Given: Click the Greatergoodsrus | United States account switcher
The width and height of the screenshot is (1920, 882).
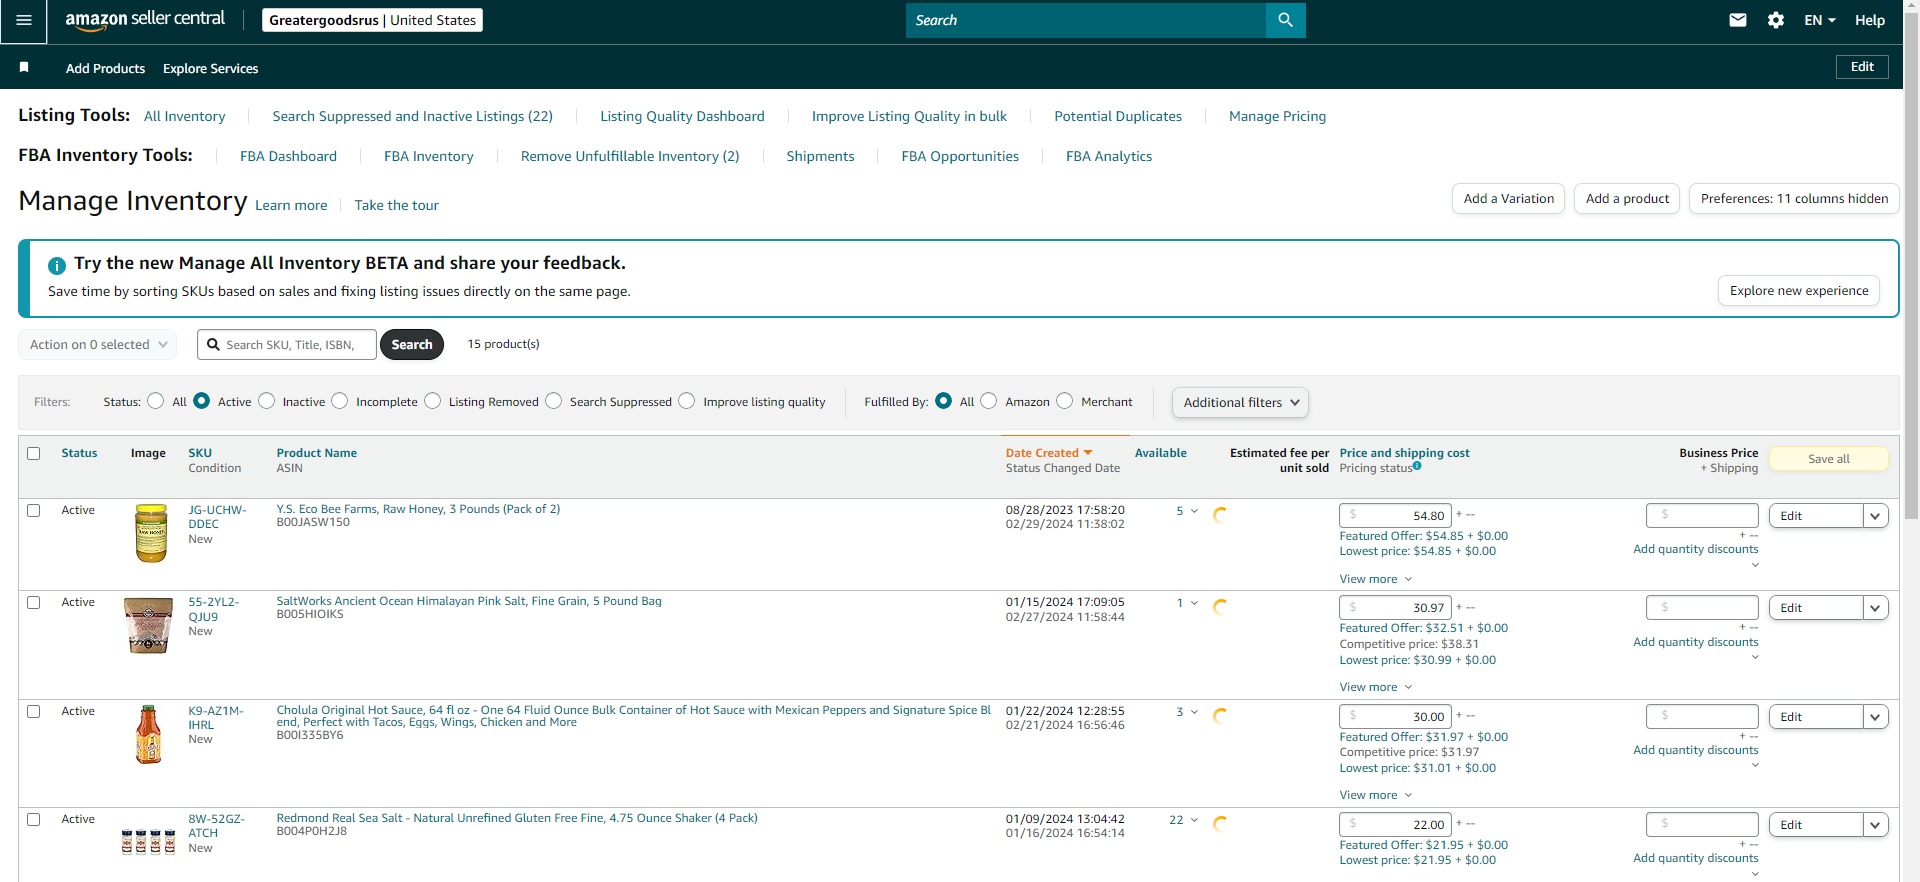Looking at the screenshot, I should 372,20.
